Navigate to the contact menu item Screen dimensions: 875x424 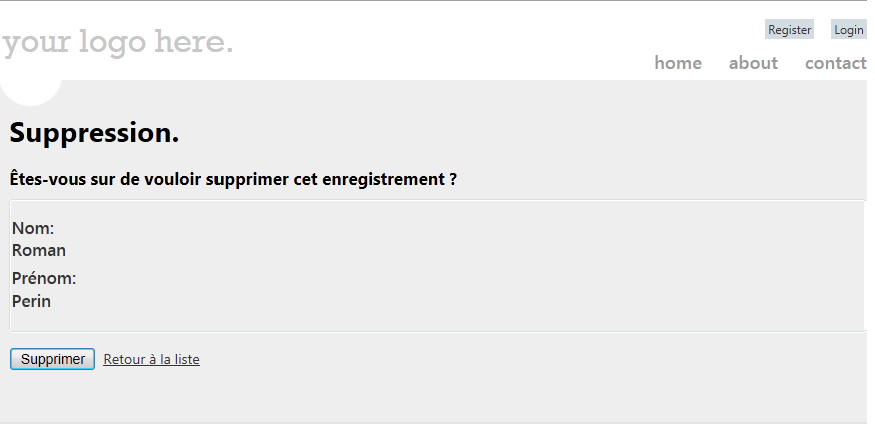pyautogui.click(x=835, y=63)
